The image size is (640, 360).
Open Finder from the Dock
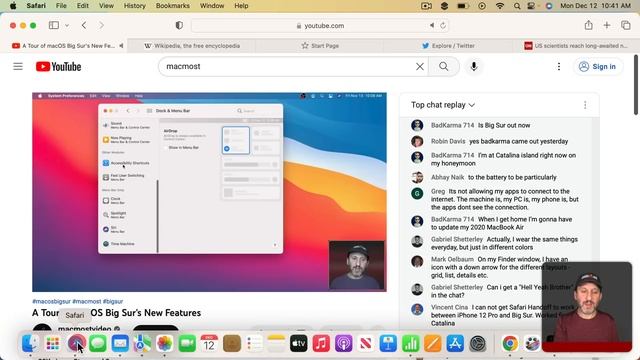(30, 343)
